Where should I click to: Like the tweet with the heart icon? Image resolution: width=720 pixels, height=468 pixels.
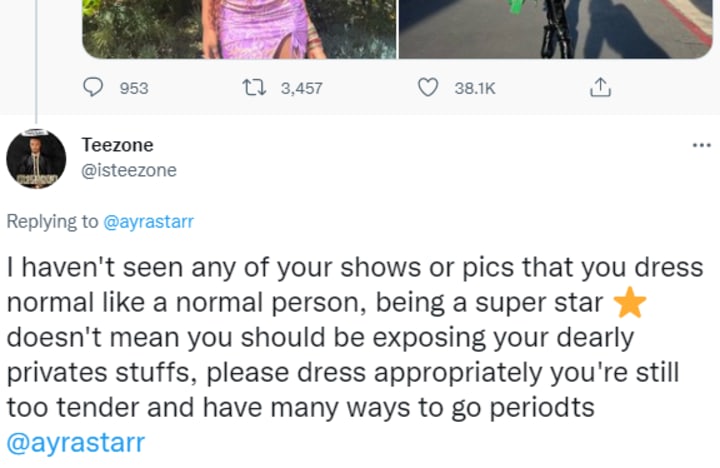(427, 88)
